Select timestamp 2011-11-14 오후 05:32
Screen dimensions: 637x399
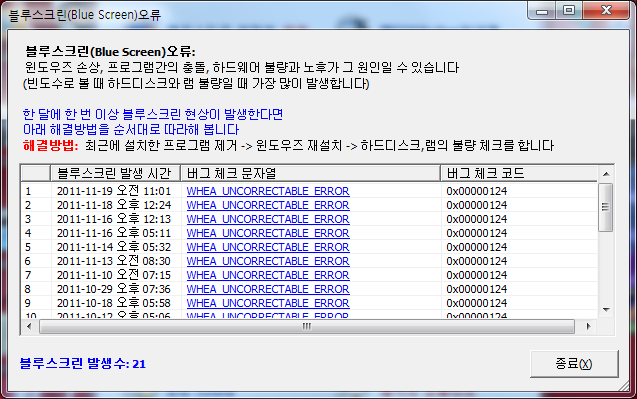click(x=114, y=247)
